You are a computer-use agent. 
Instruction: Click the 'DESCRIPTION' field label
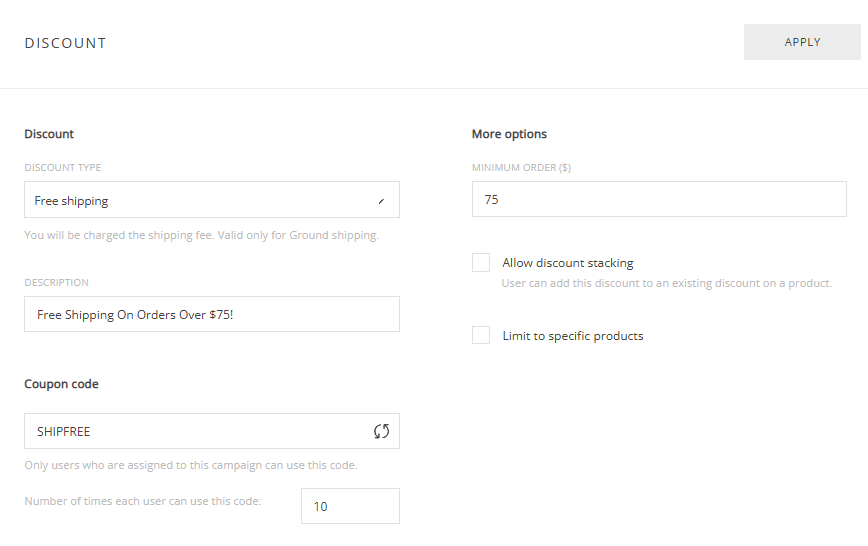[56, 283]
